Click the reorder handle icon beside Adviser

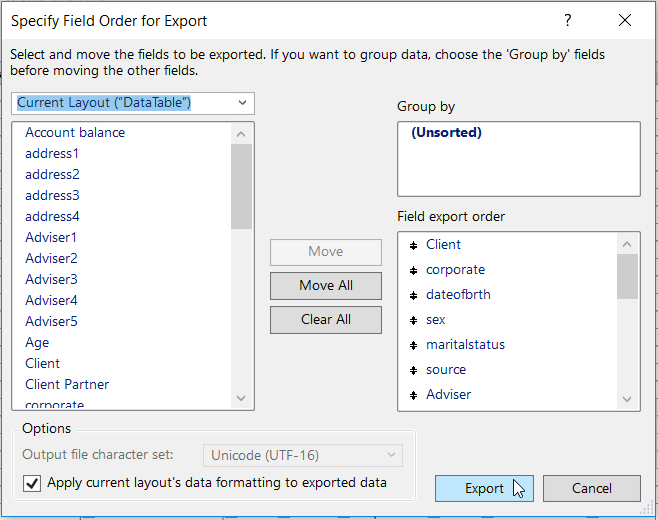413,395
